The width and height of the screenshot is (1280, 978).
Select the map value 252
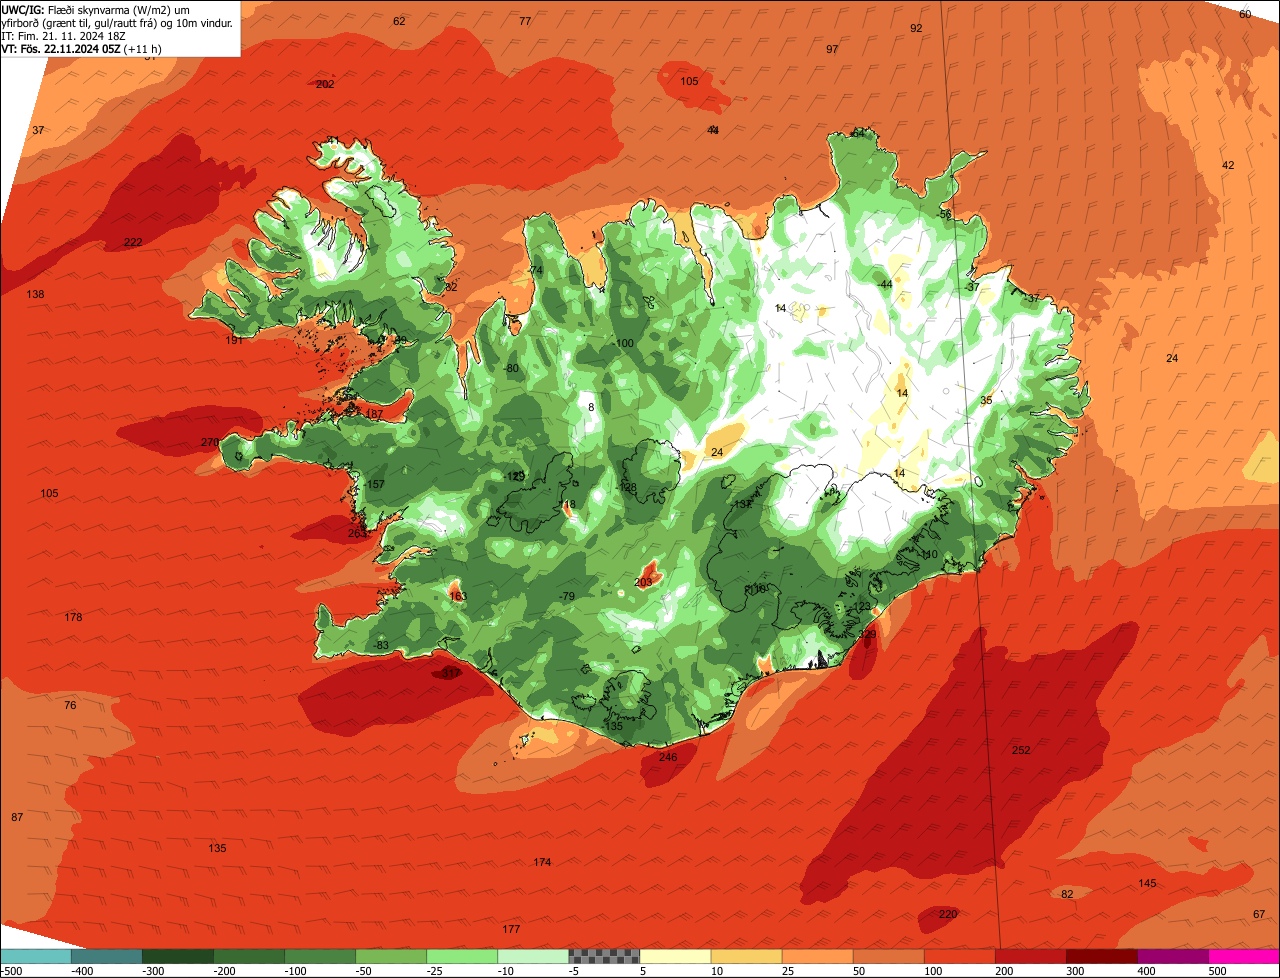click(x=1021, y=750)
